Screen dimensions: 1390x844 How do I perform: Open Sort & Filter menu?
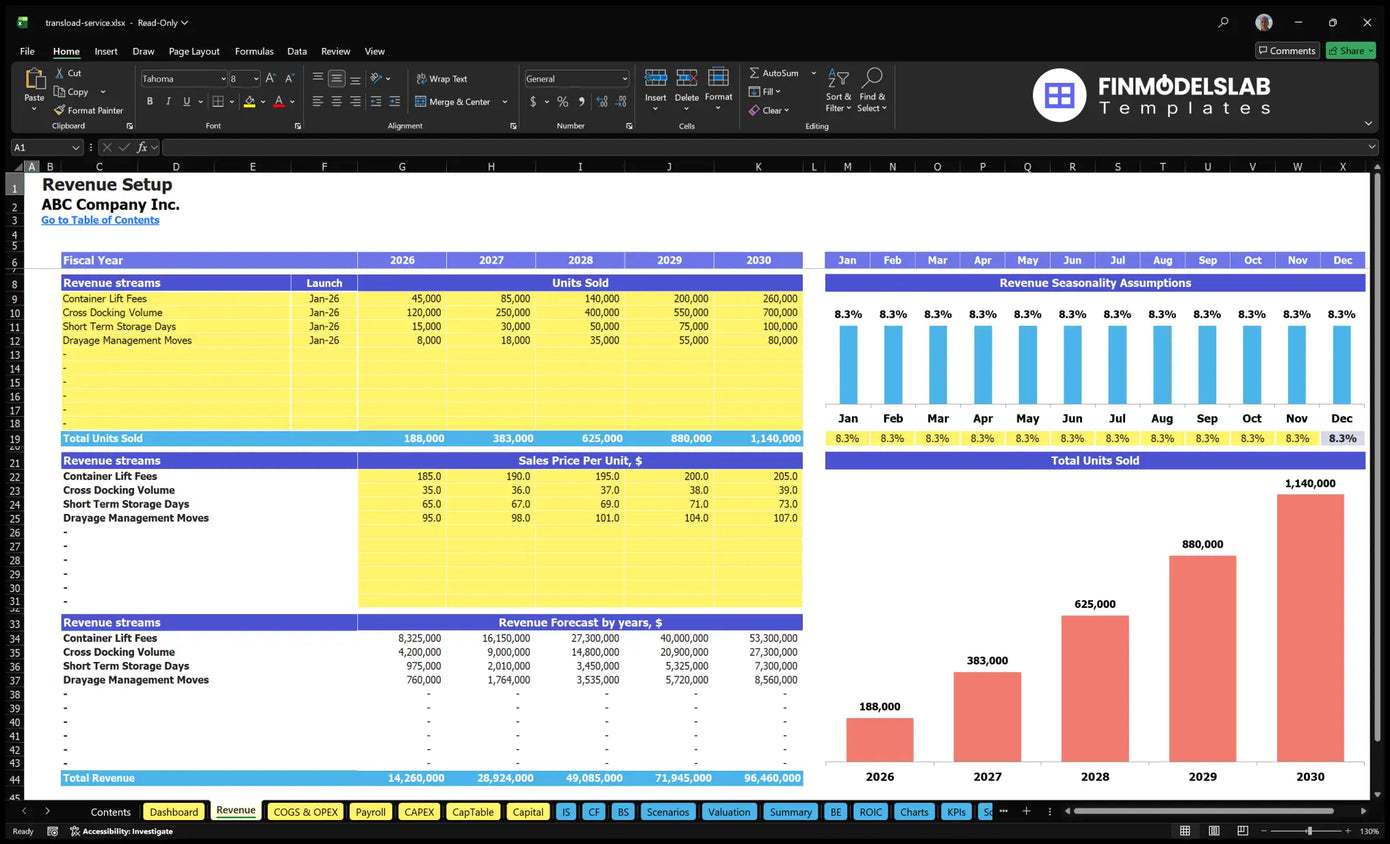pos(838,90)
